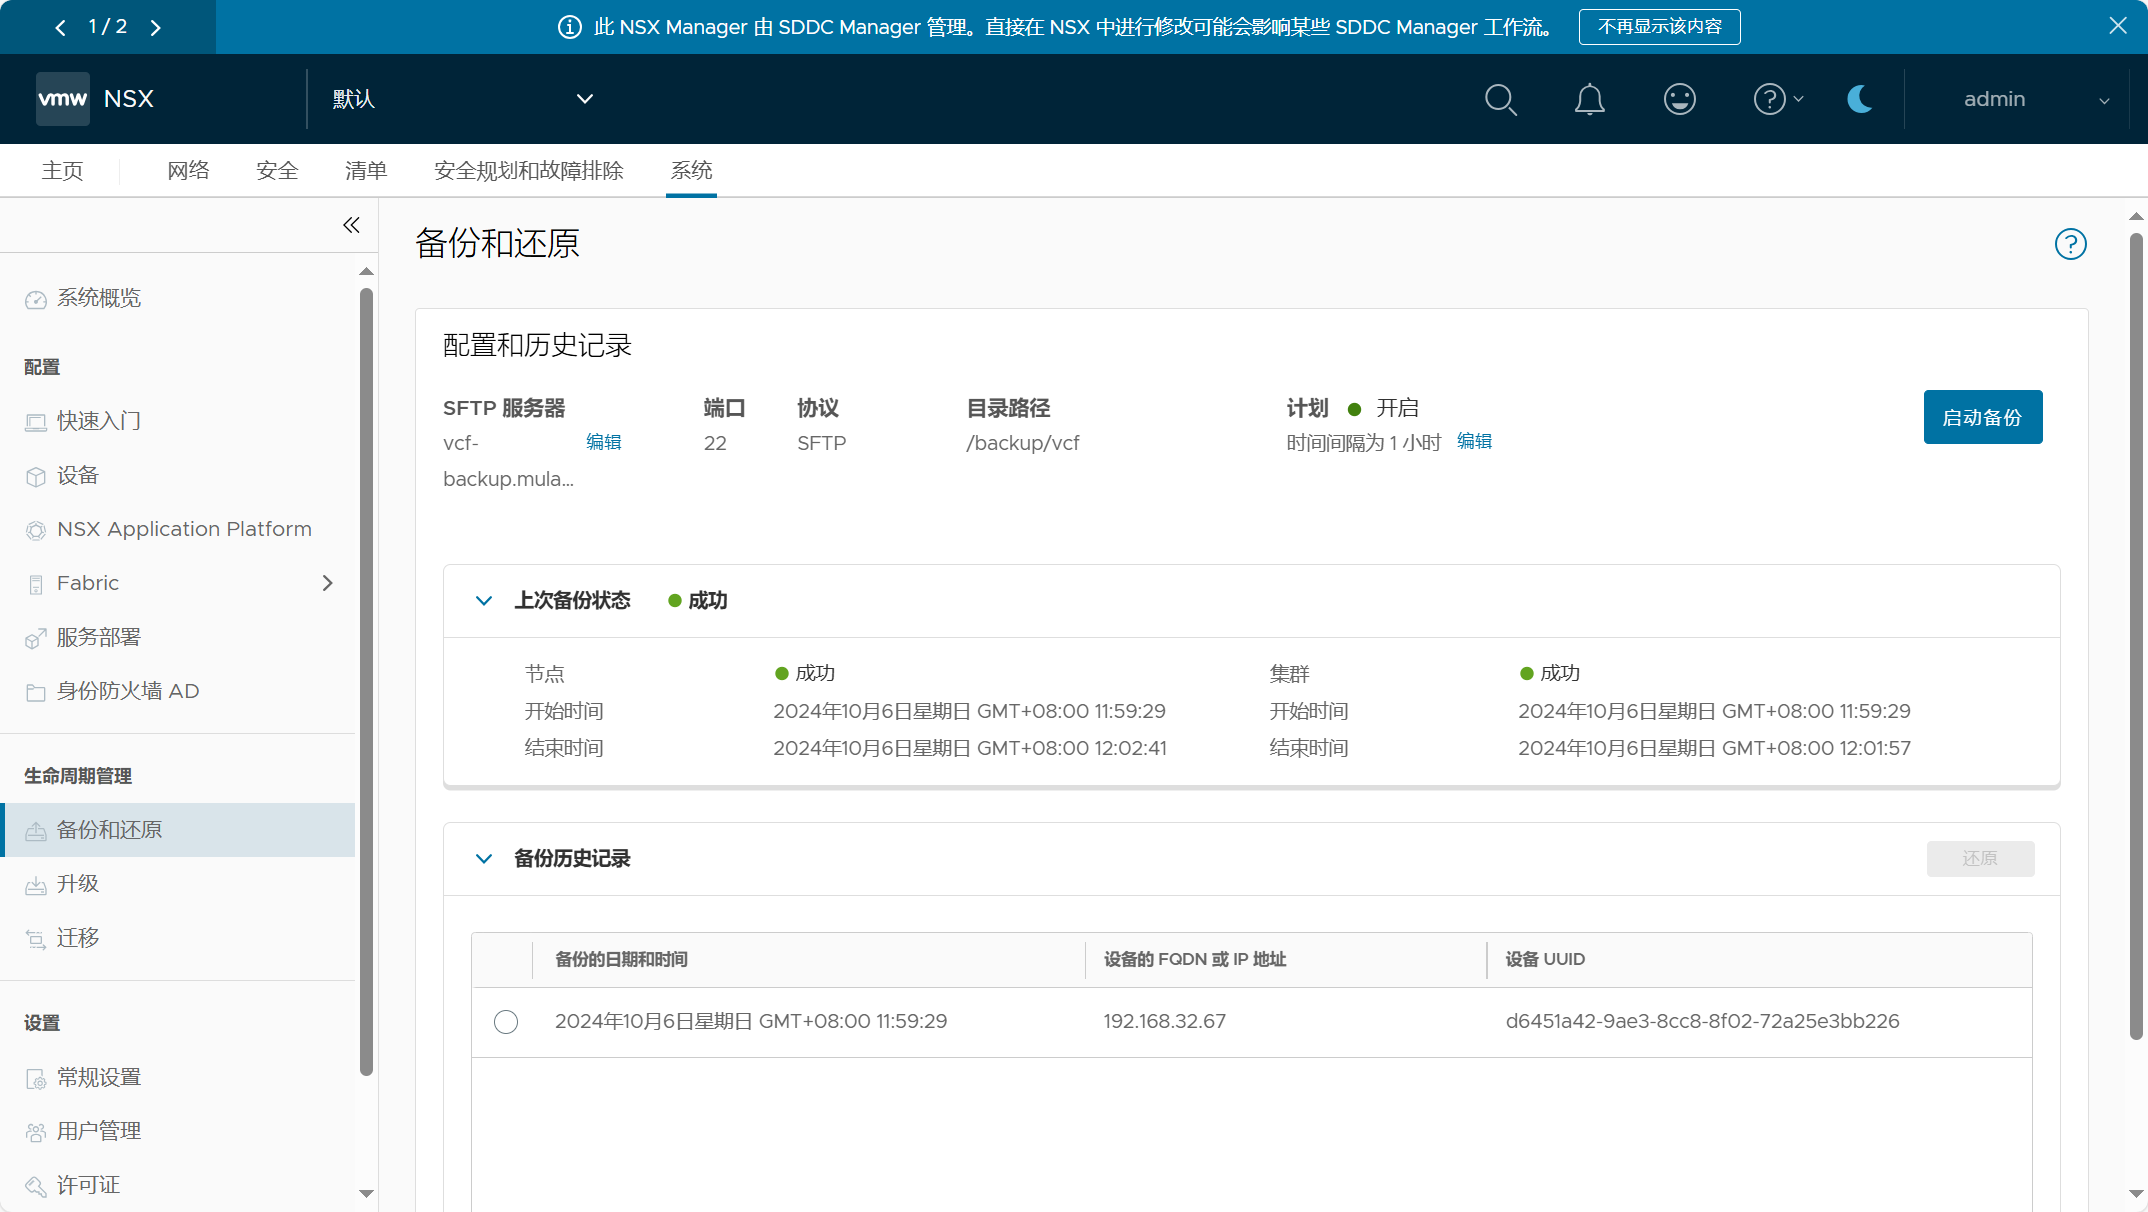Switch to the 安全 tab
Screen dimensions: 2148x1212
coord(277,171)
